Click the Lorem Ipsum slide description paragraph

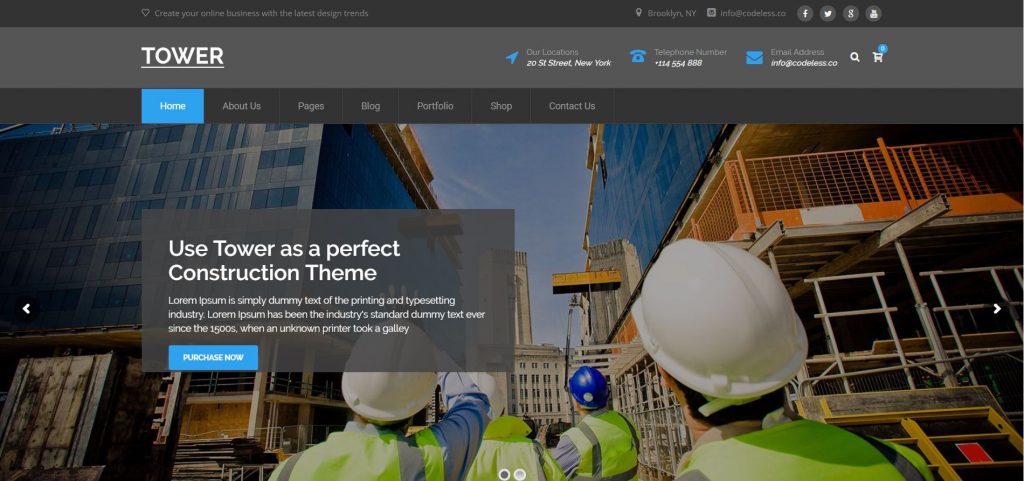pyautogui.click(x=327, y=315)
